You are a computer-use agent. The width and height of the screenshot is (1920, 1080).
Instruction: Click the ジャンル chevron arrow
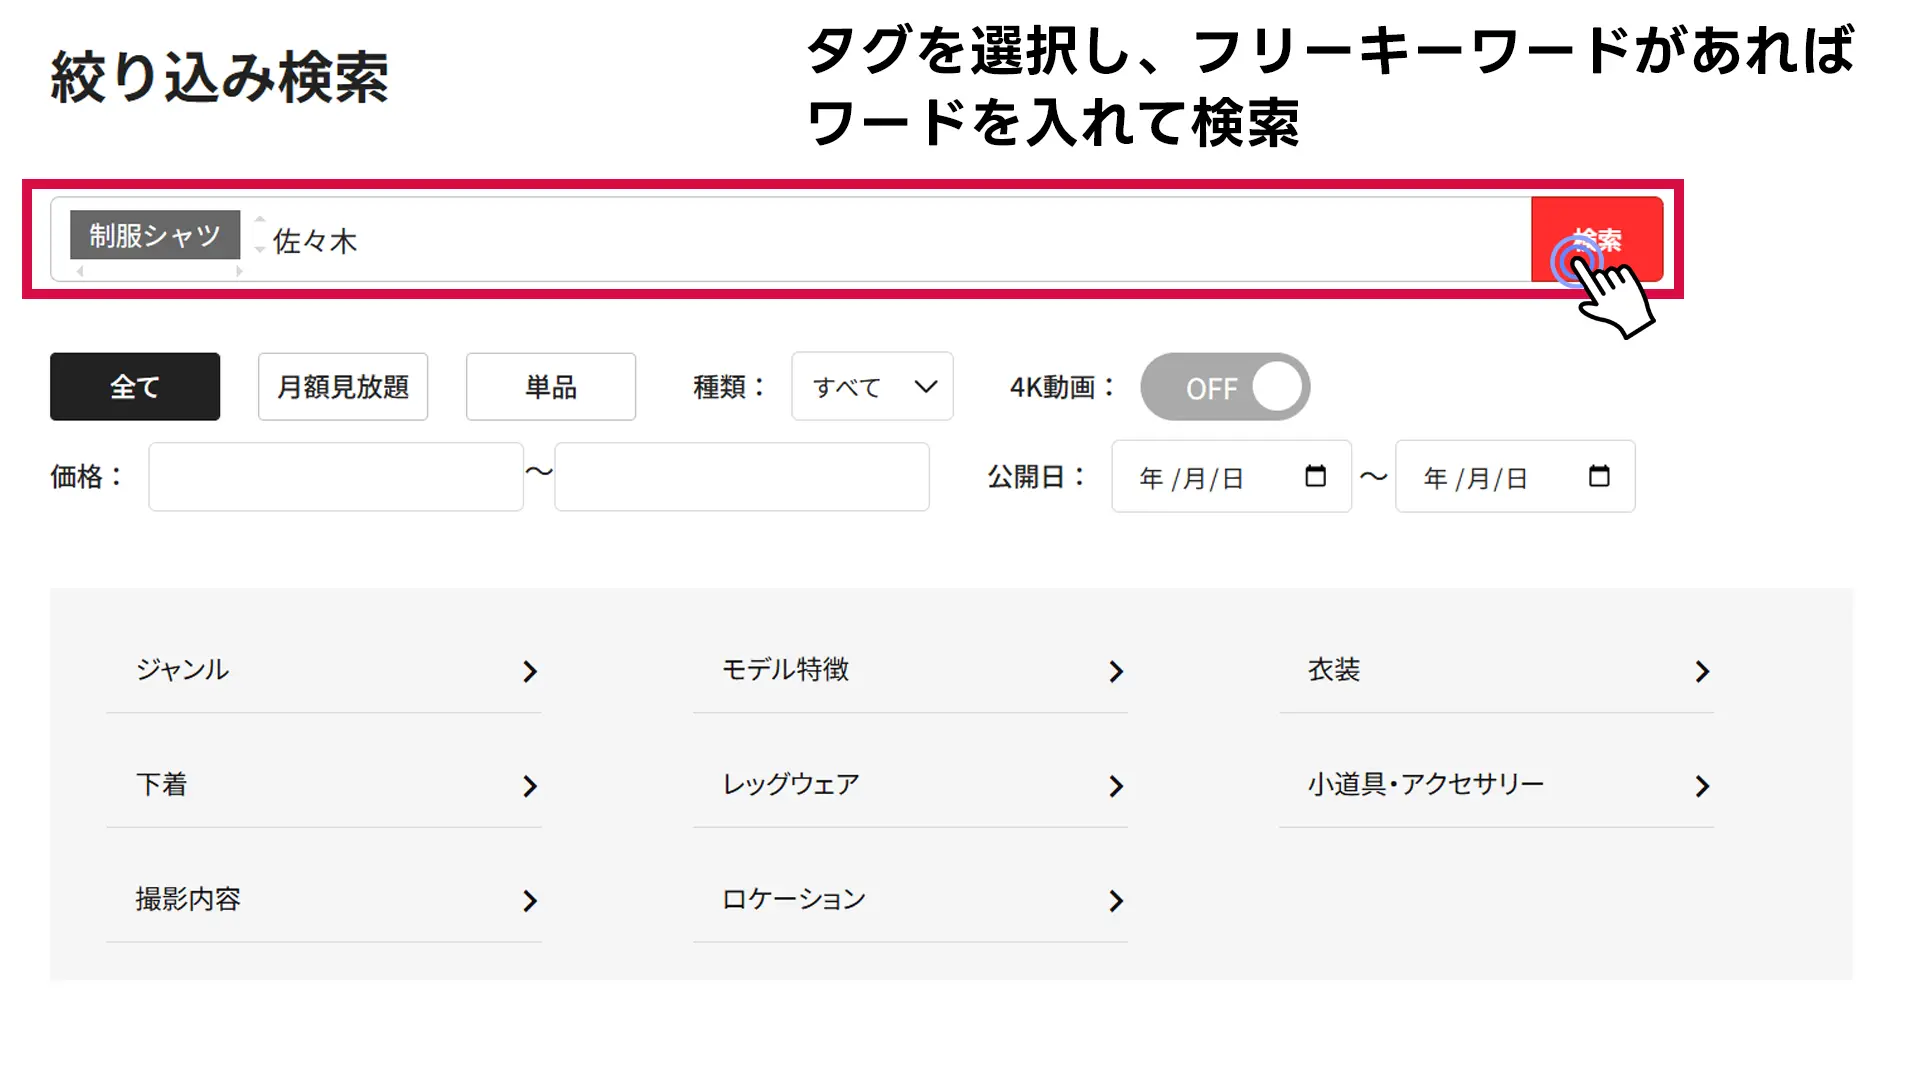click(x=530, y=672)
